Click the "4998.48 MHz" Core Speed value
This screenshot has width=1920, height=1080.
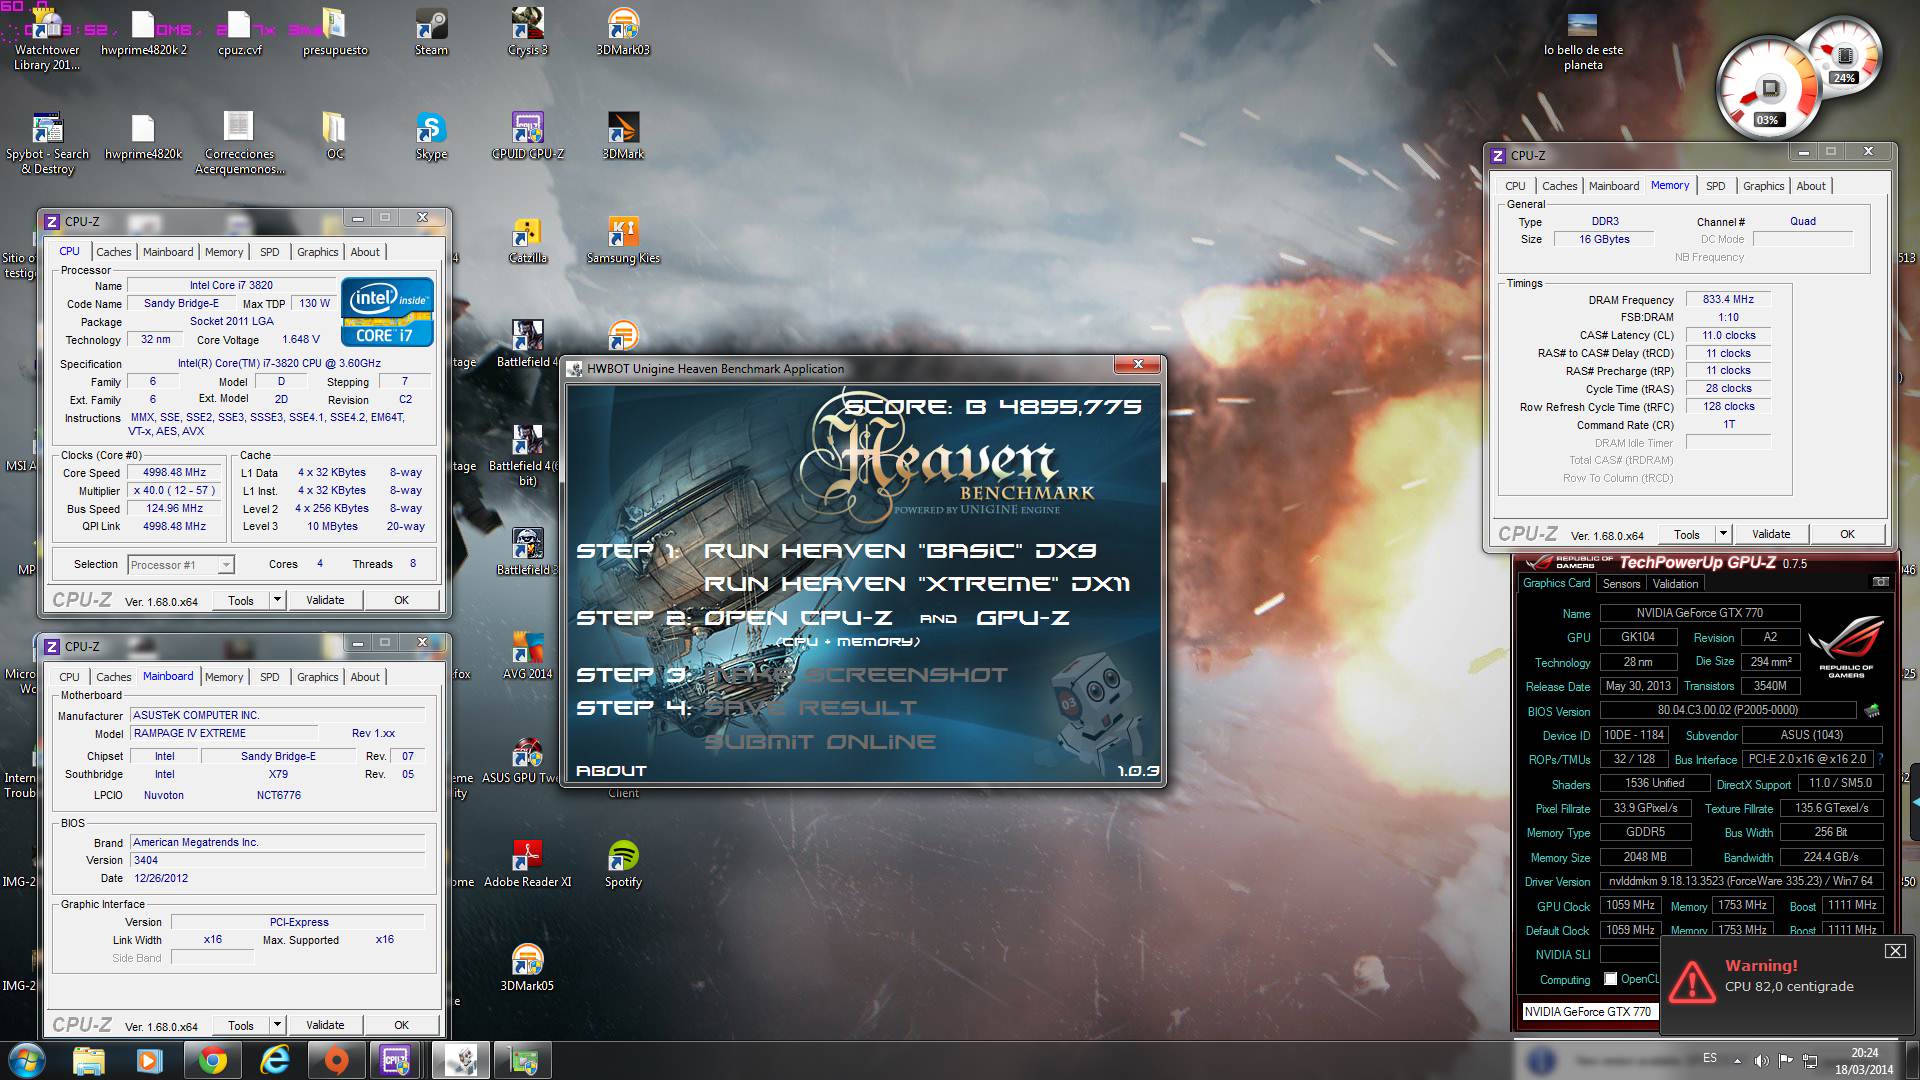pos(174,473)
